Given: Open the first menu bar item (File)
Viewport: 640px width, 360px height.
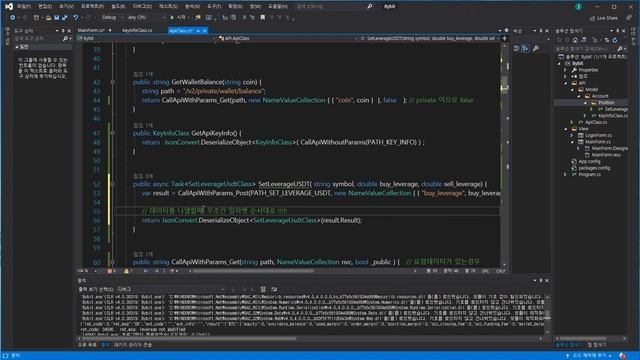Looking at the screenshot, I should [23, 6].
